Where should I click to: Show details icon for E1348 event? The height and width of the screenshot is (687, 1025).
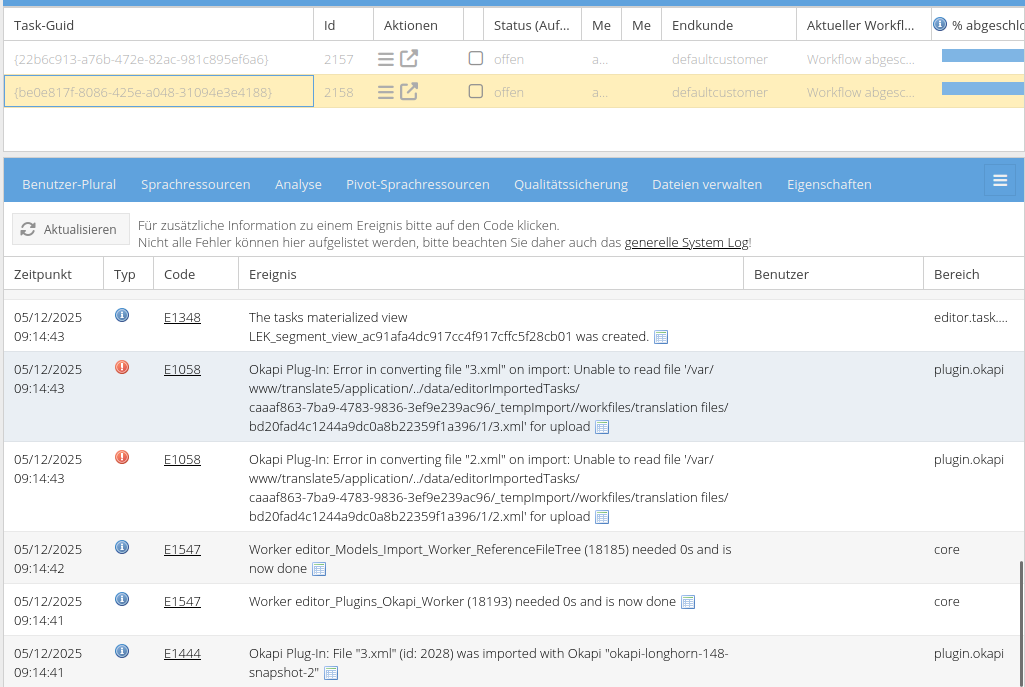pos(661,337)
